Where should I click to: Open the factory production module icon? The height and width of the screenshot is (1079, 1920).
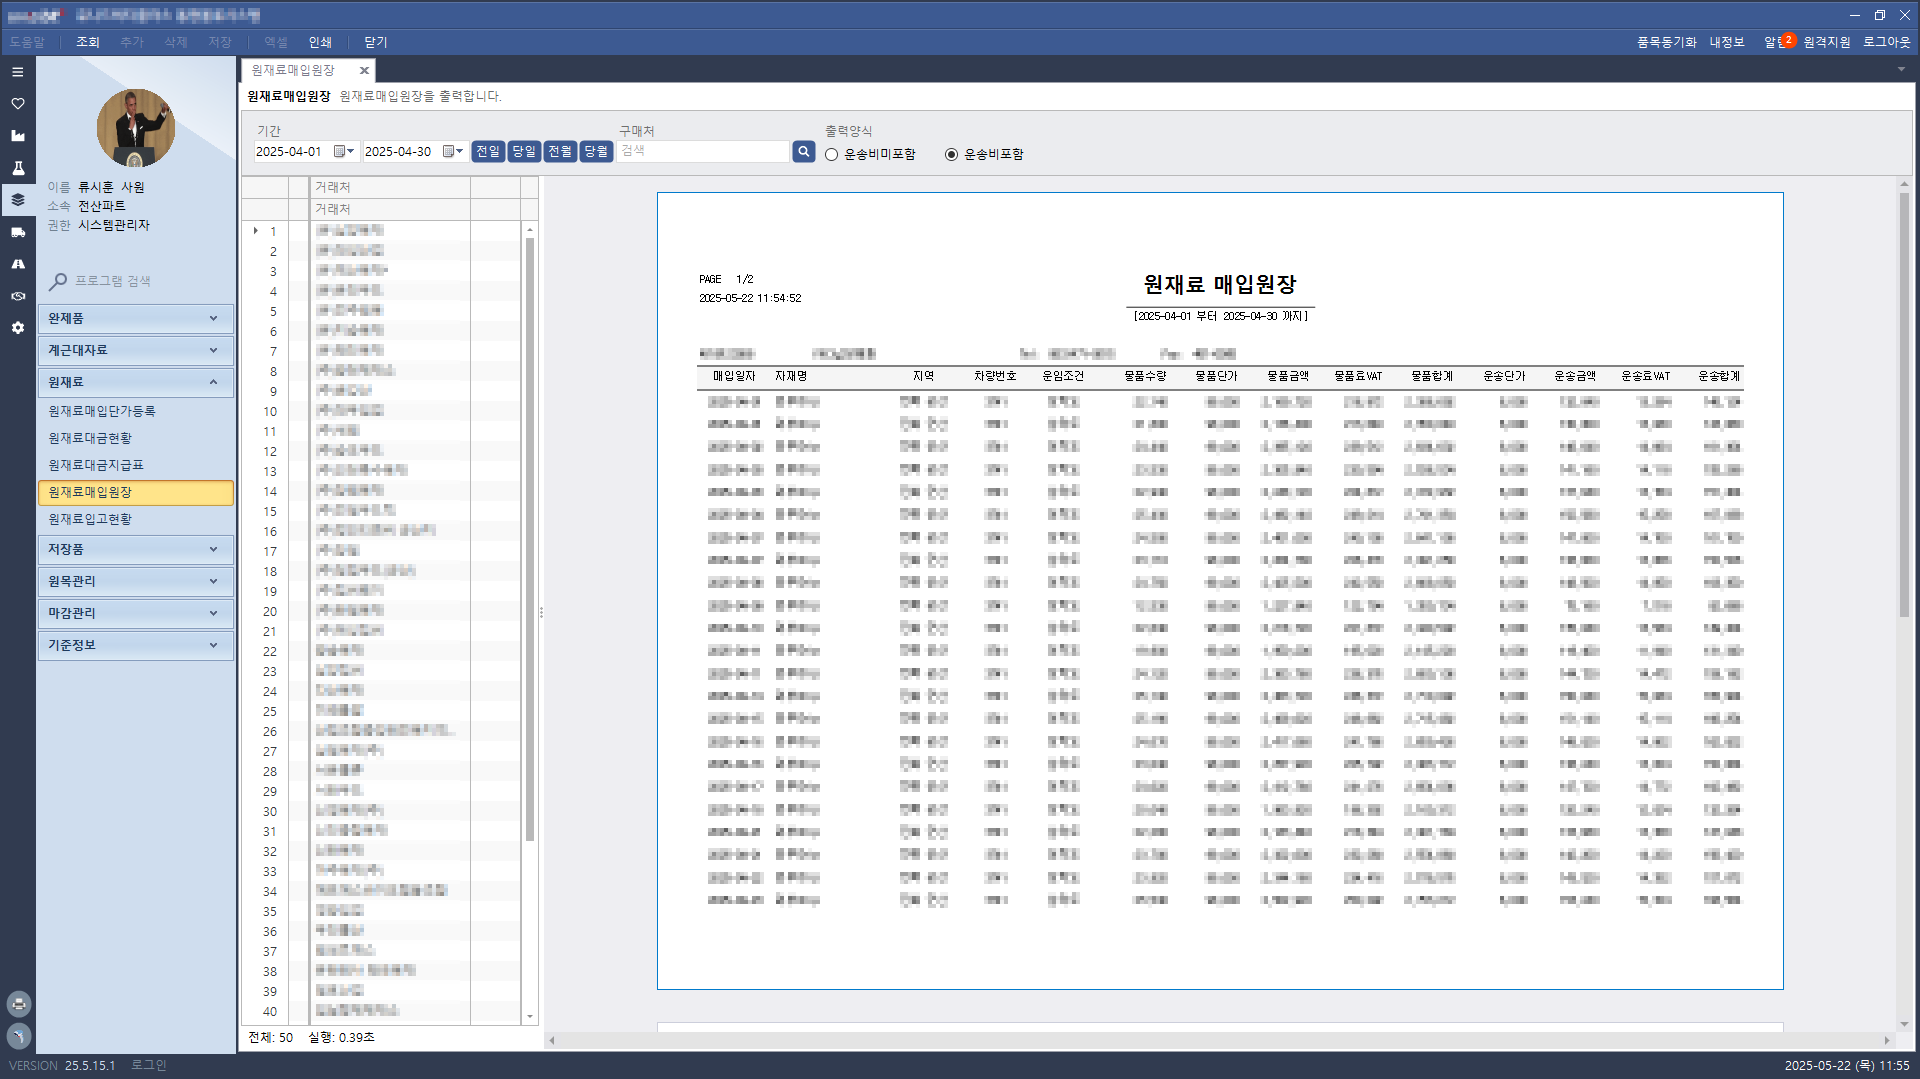(x=18, y=136)
